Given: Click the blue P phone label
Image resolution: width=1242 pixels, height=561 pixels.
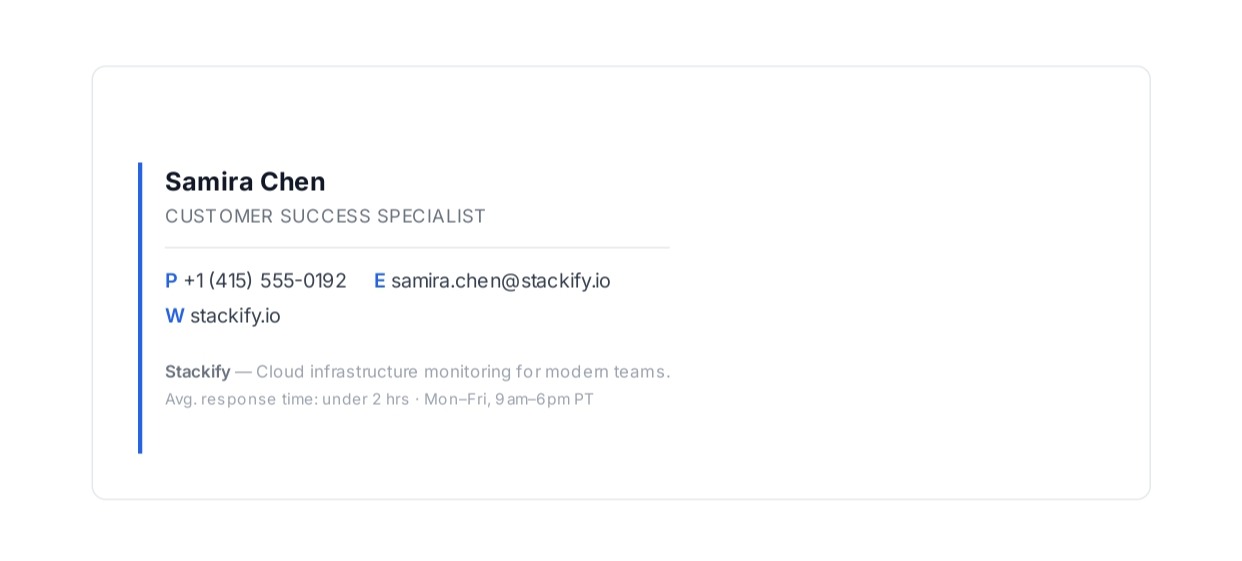Looking at the screenshot, I should 171,281.
